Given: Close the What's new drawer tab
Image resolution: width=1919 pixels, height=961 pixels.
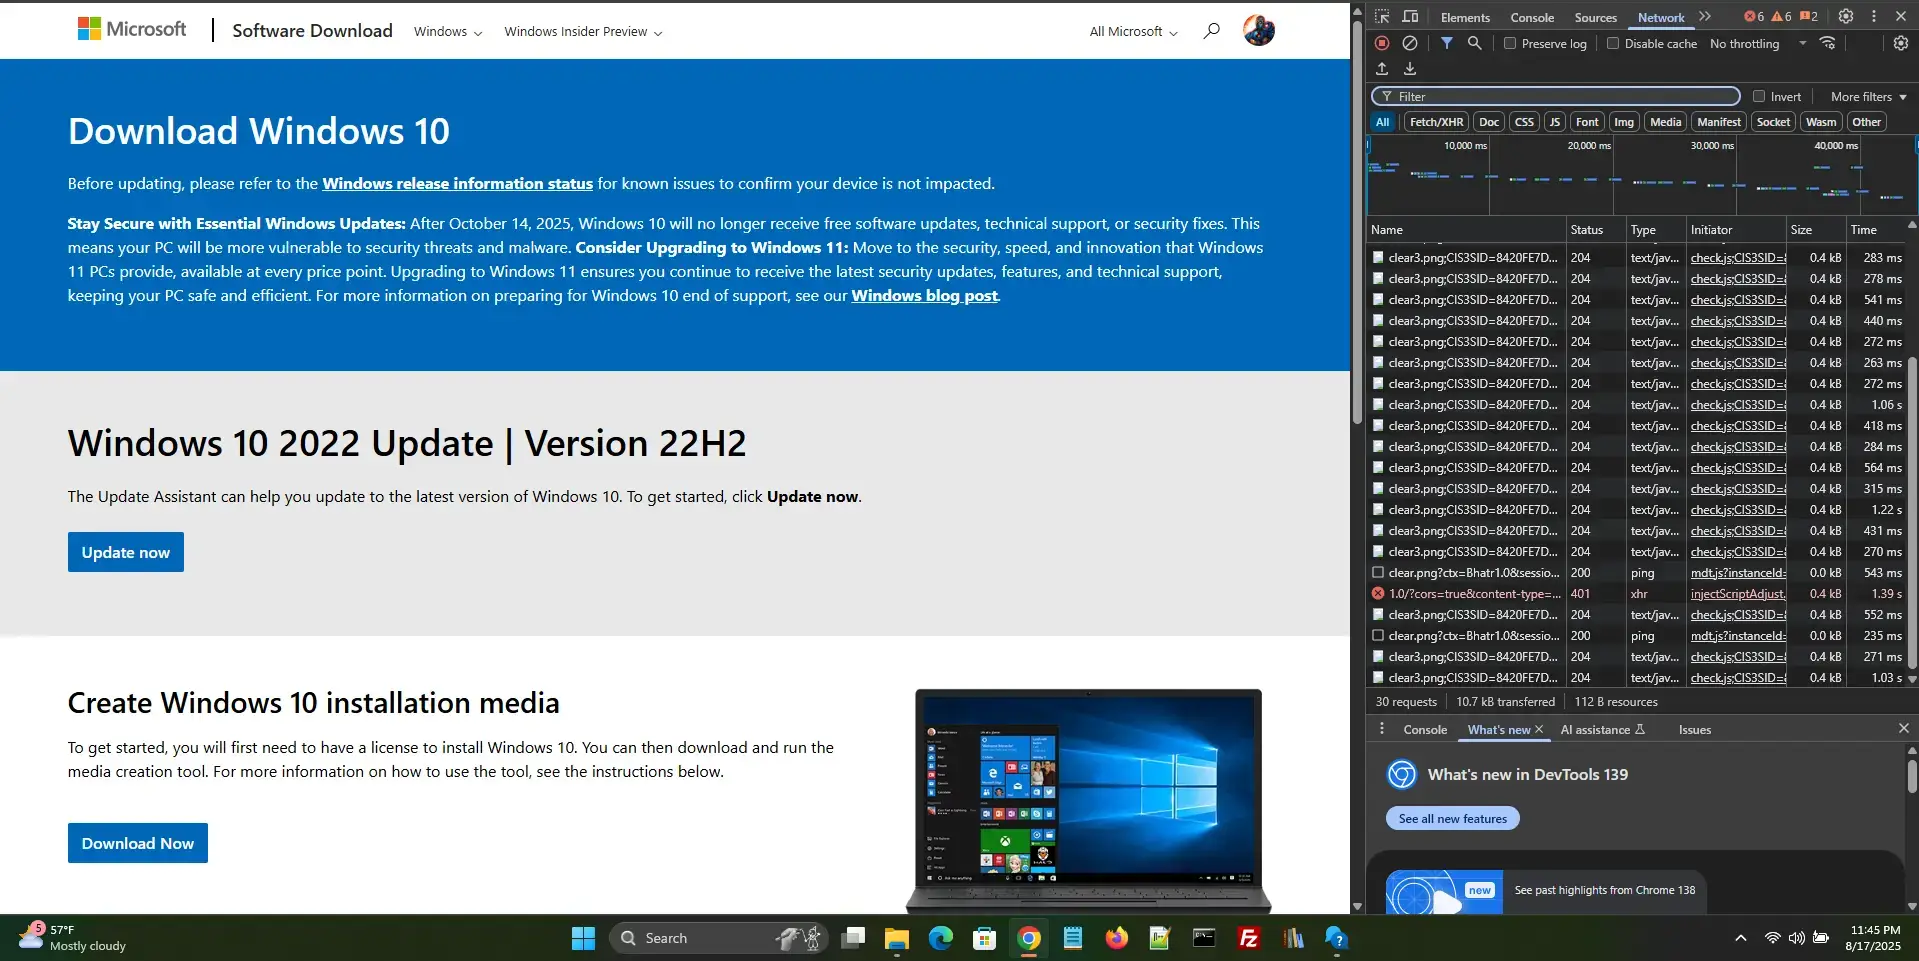Looking at the screenshot, I should (1539, 729).
